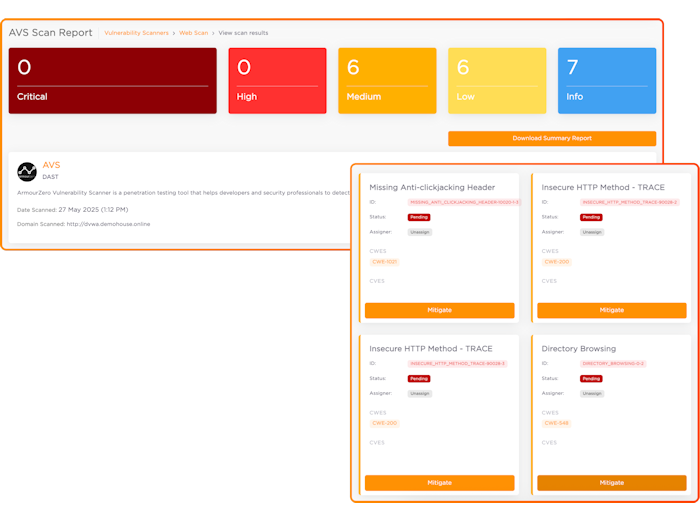This screenshot has width=700, height=526.
Task: Mitigate the Directory Browsing vulnerability
Action: pos(612,483)
